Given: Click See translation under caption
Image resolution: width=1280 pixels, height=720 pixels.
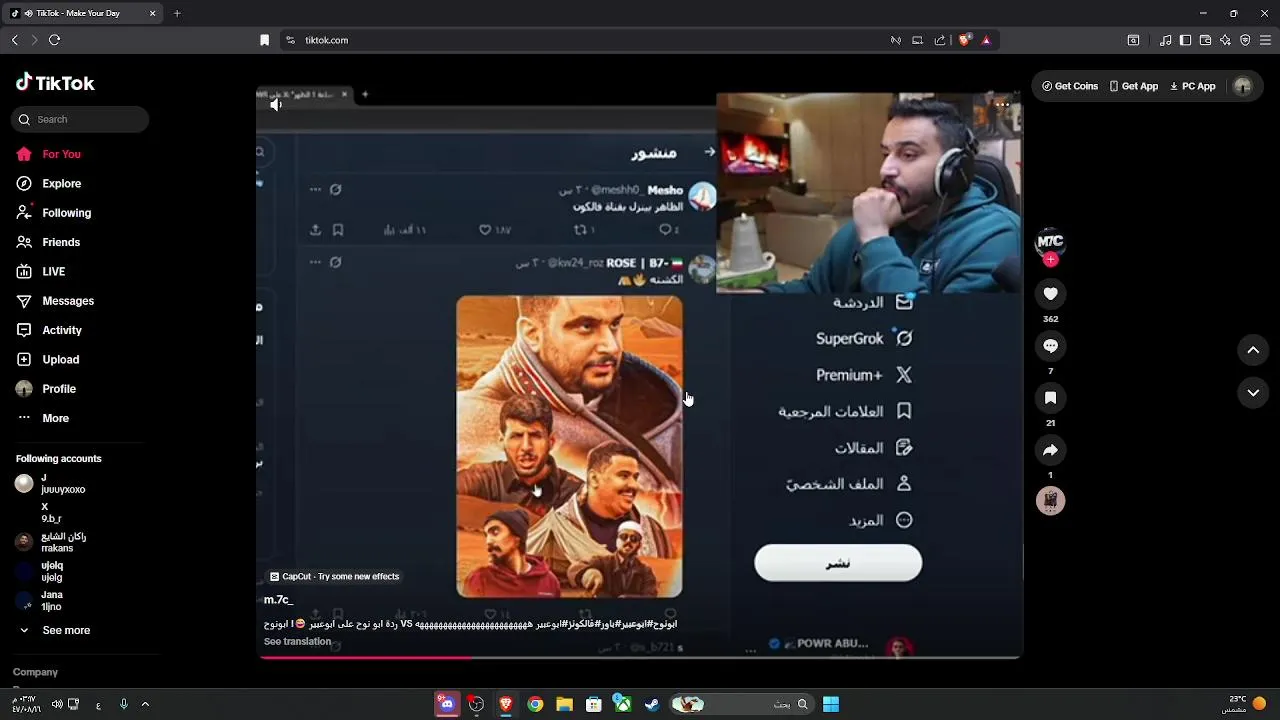Looking at the screenshot, I should tap(297, 642).
